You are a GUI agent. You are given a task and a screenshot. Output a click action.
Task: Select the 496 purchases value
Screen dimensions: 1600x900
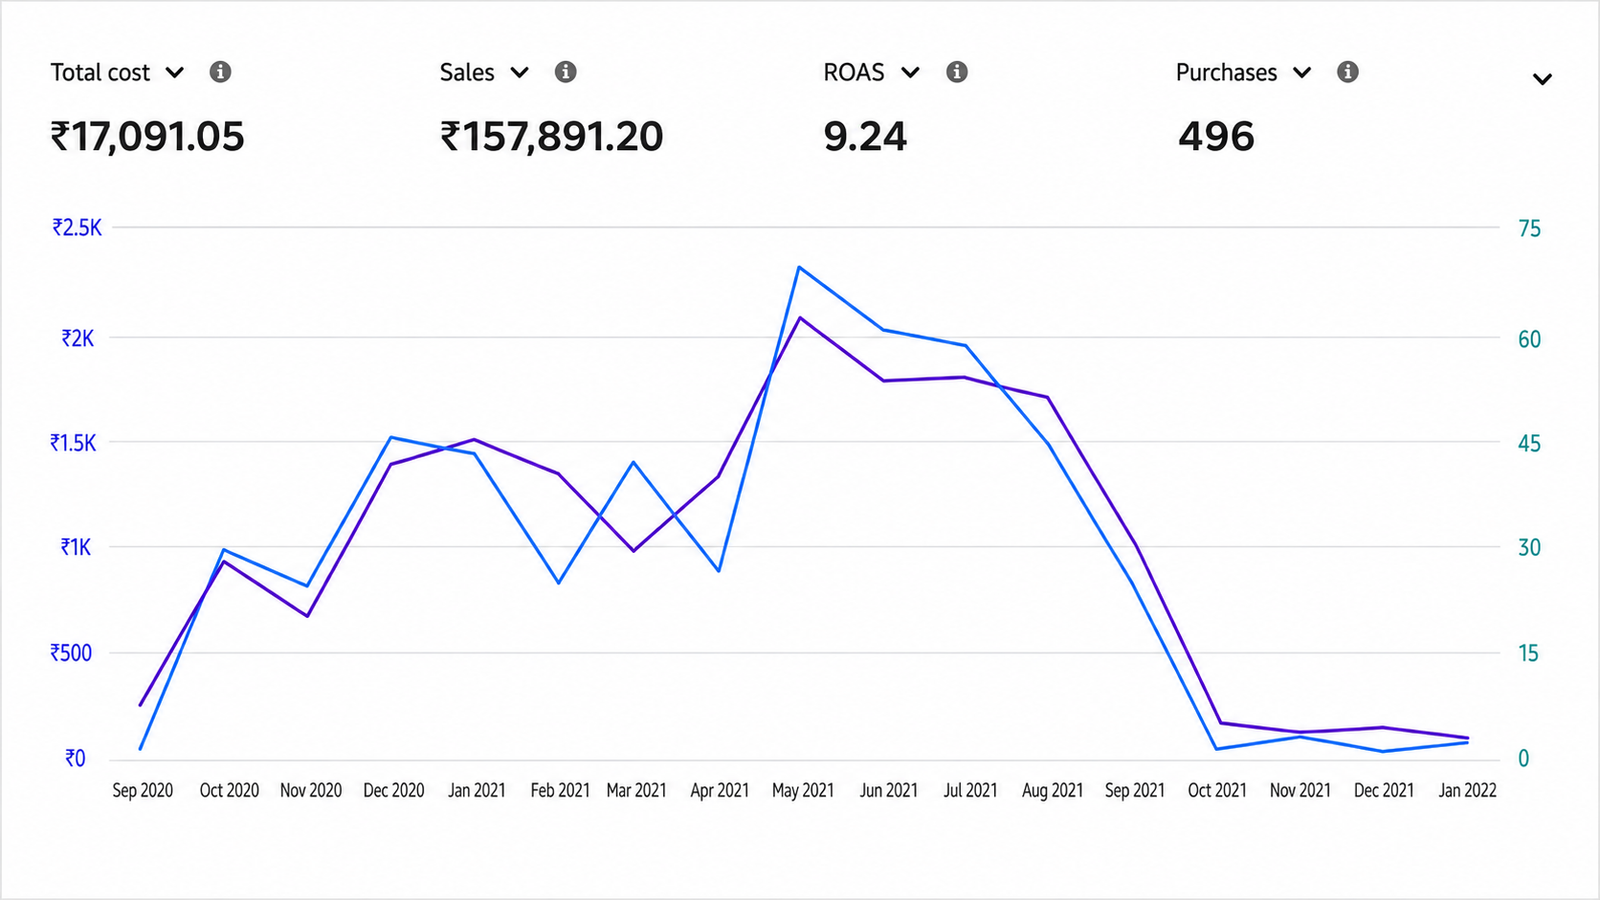click(1216, 137)
